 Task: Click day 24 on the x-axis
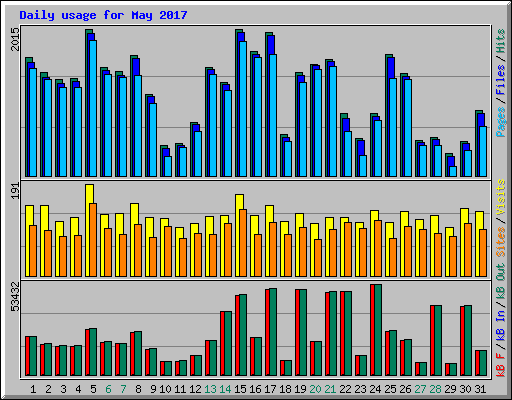click(x=375, y=389)
